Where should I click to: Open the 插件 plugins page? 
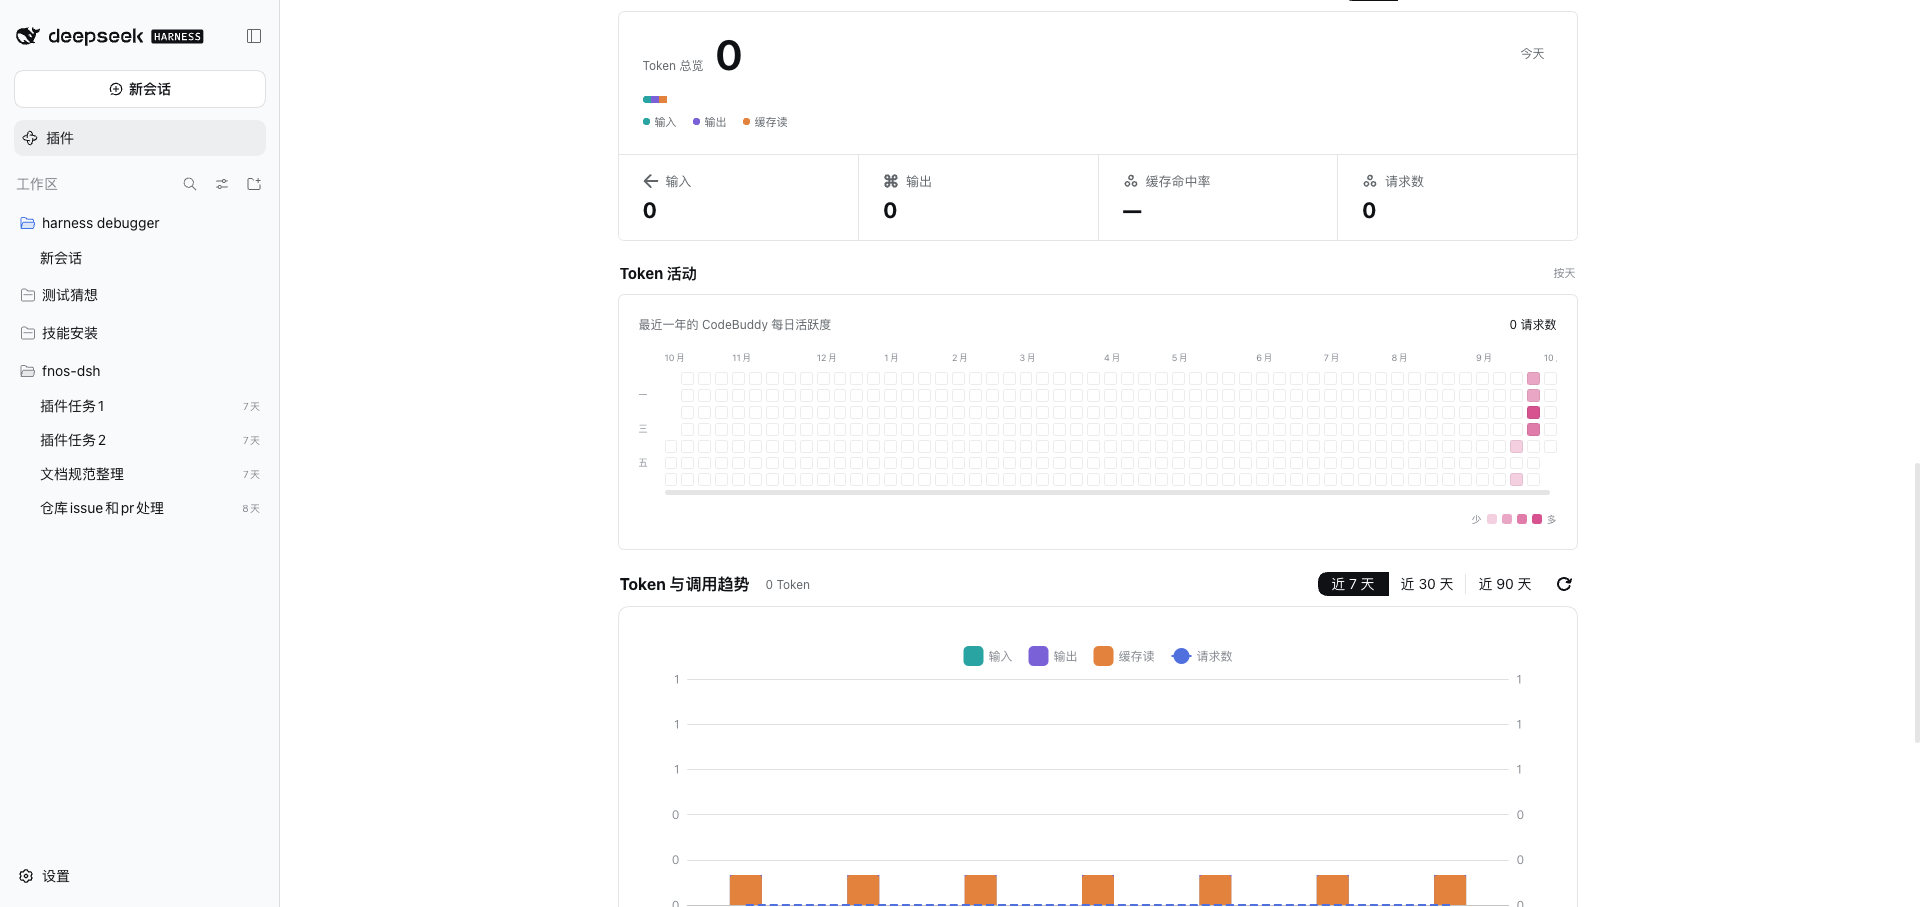(140, 138)
